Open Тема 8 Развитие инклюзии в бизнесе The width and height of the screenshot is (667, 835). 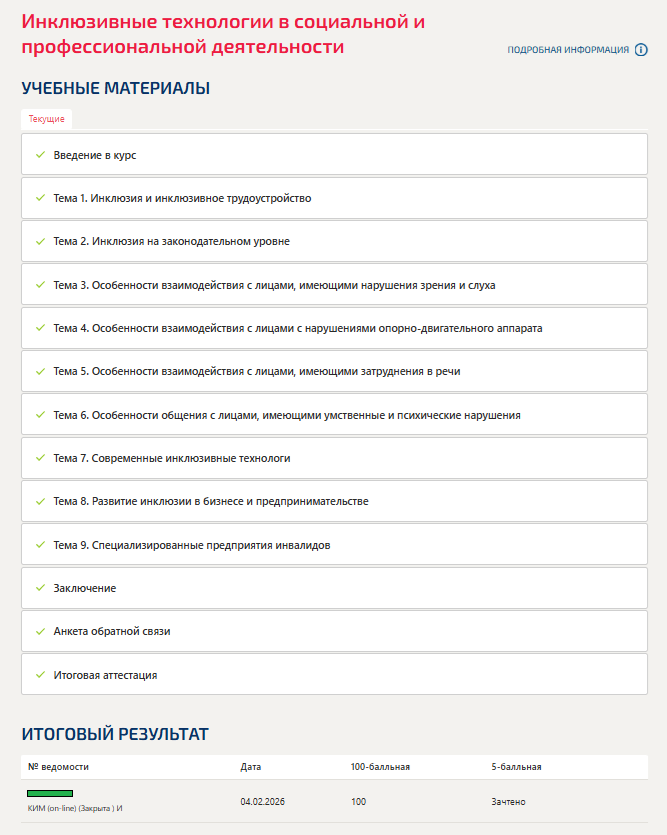[x=211, y=501]
